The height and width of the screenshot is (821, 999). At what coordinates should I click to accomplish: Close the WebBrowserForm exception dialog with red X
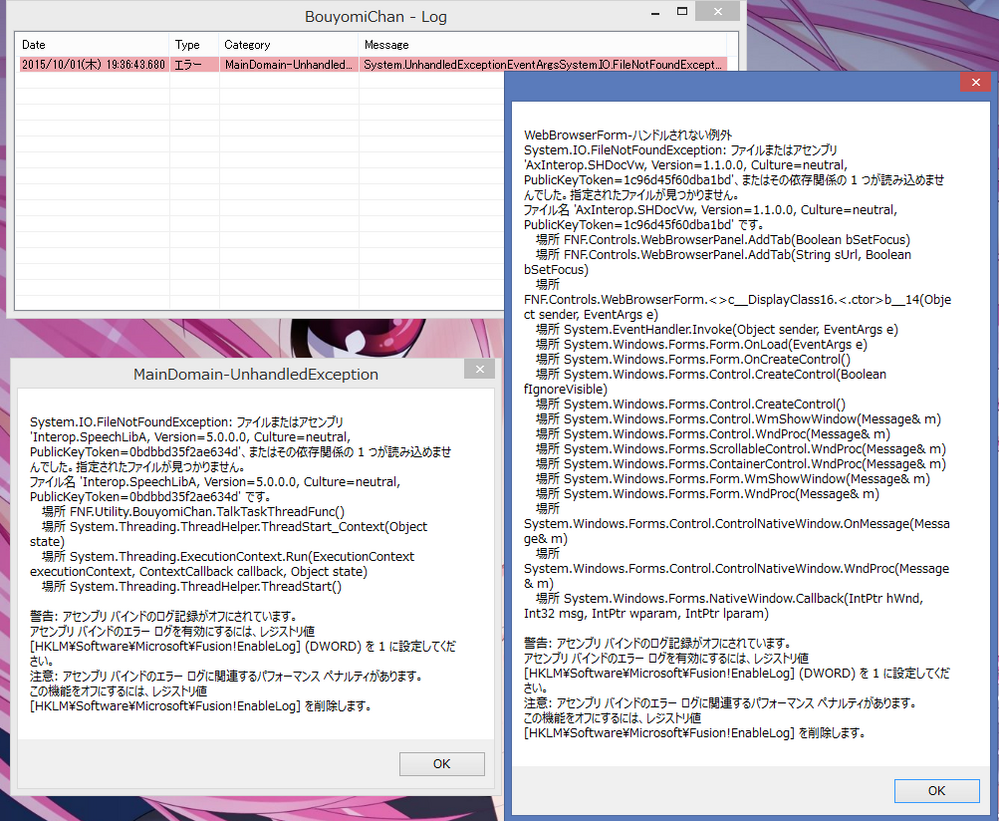coord(975,82)
